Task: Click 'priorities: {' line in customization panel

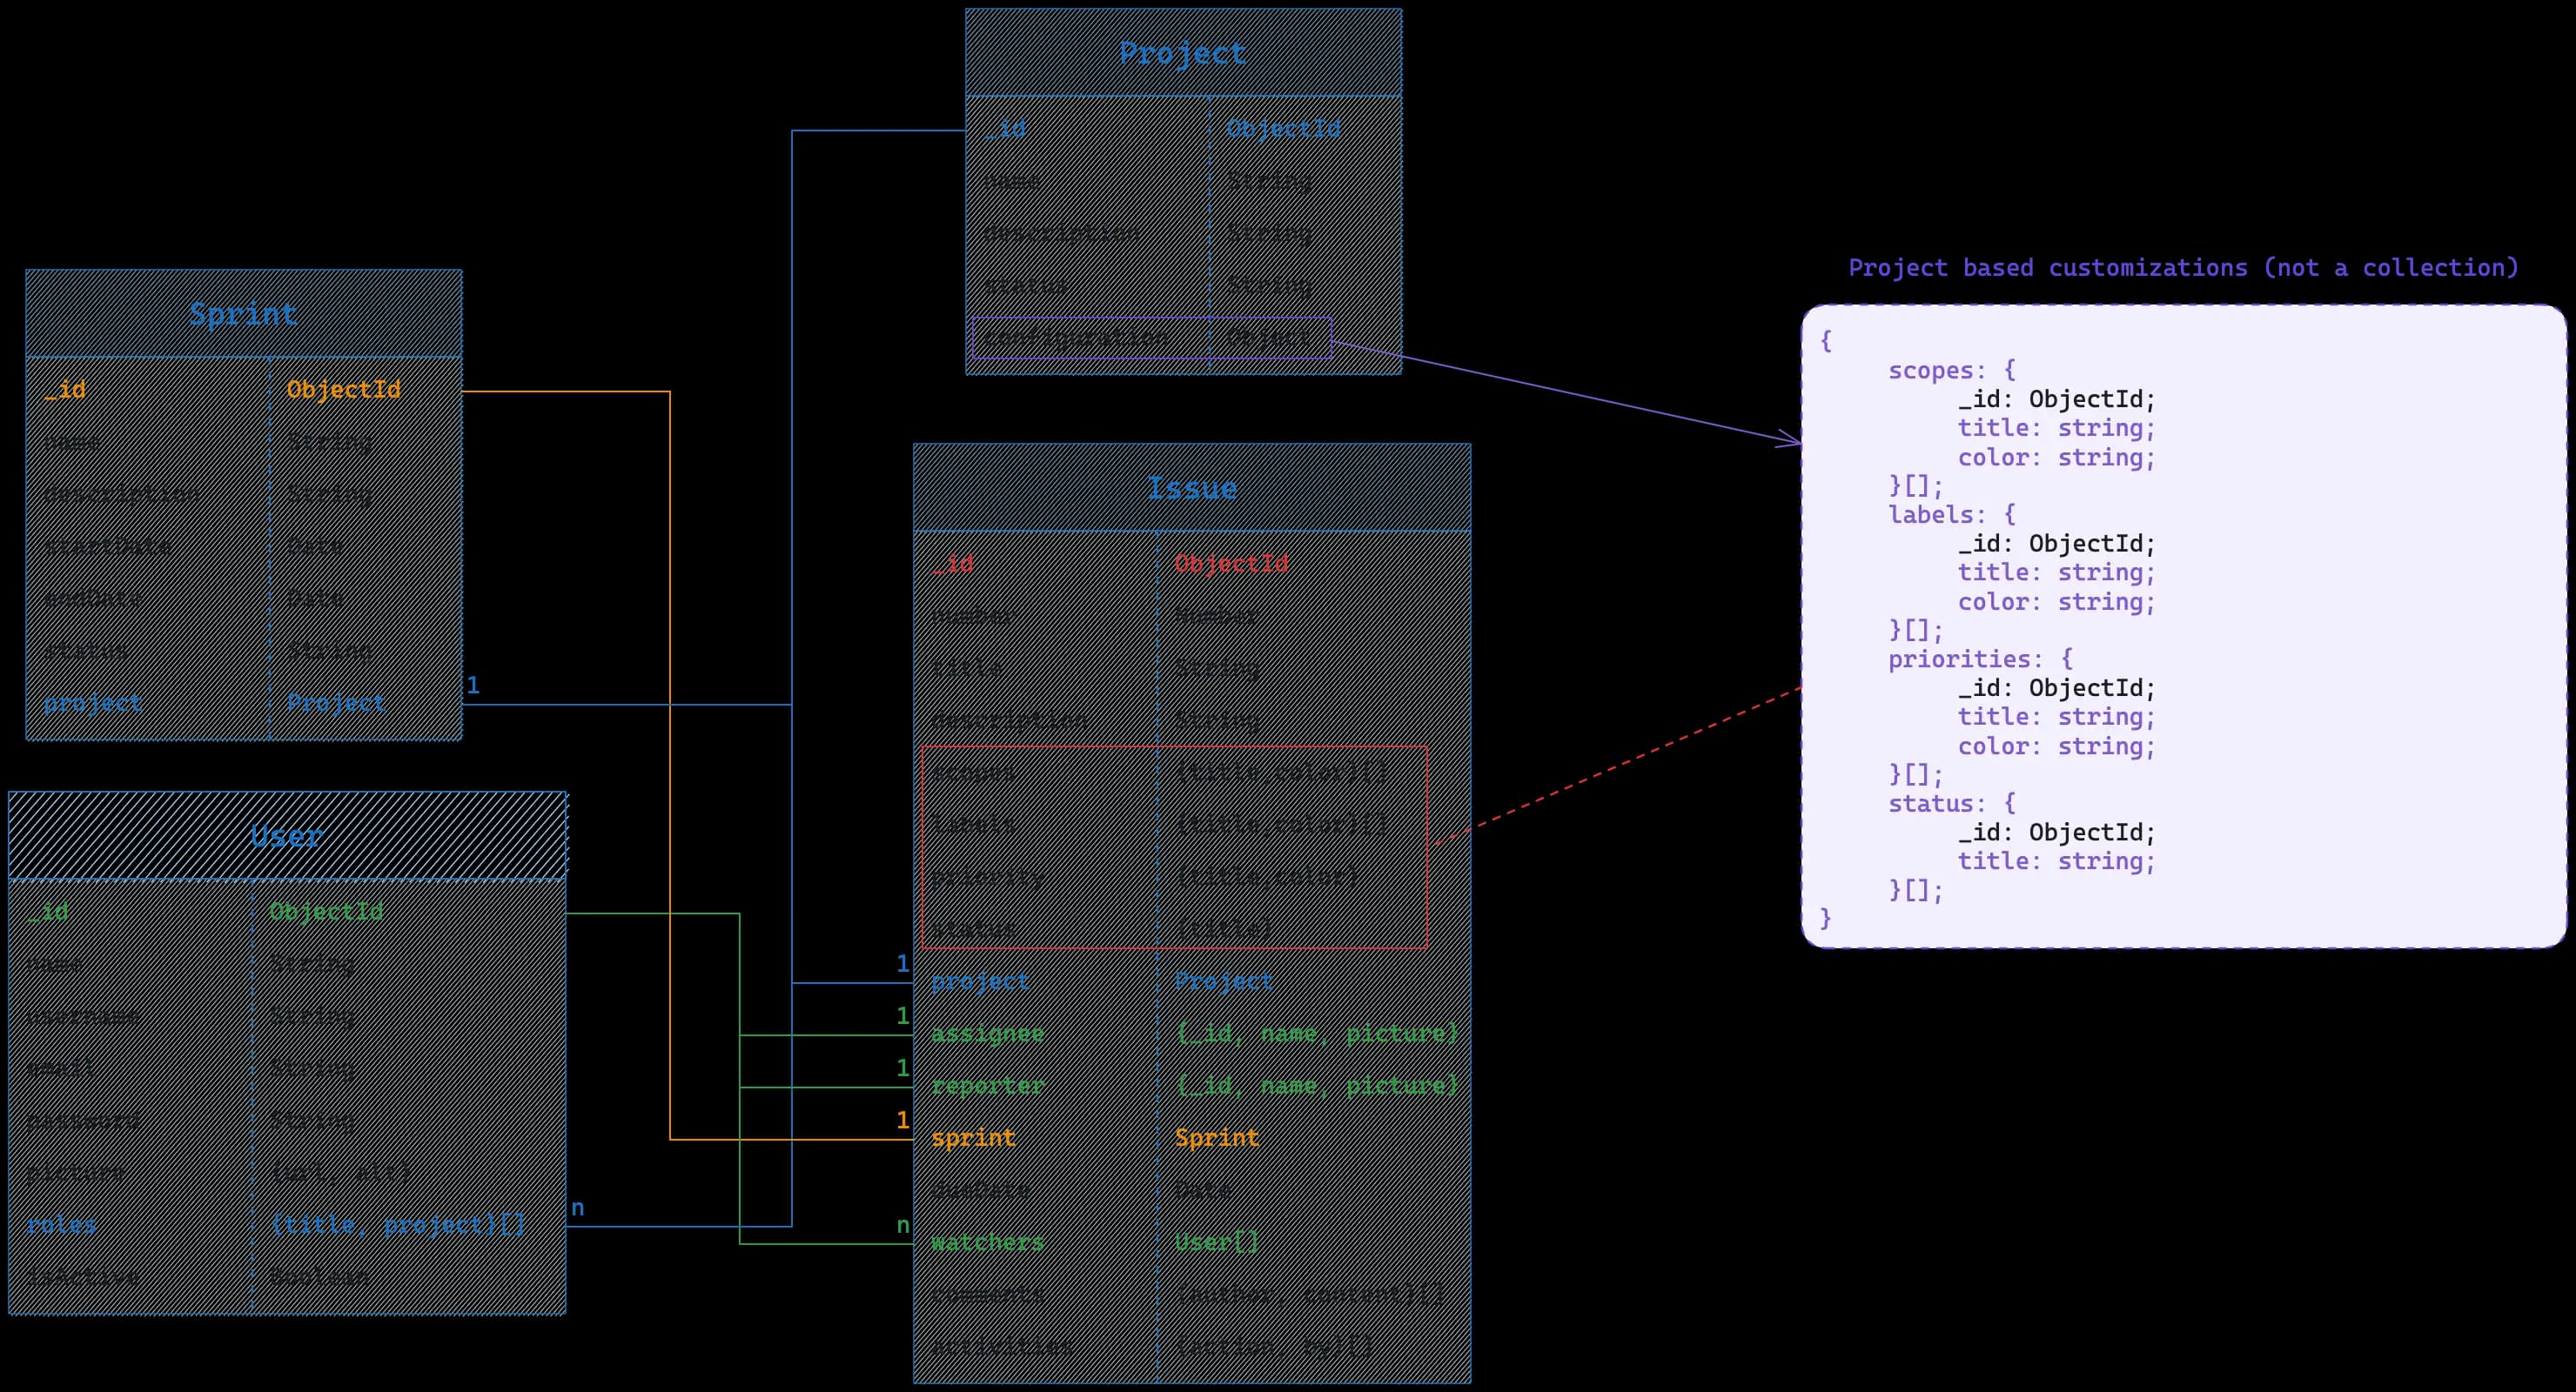Action: [1981, 659]
